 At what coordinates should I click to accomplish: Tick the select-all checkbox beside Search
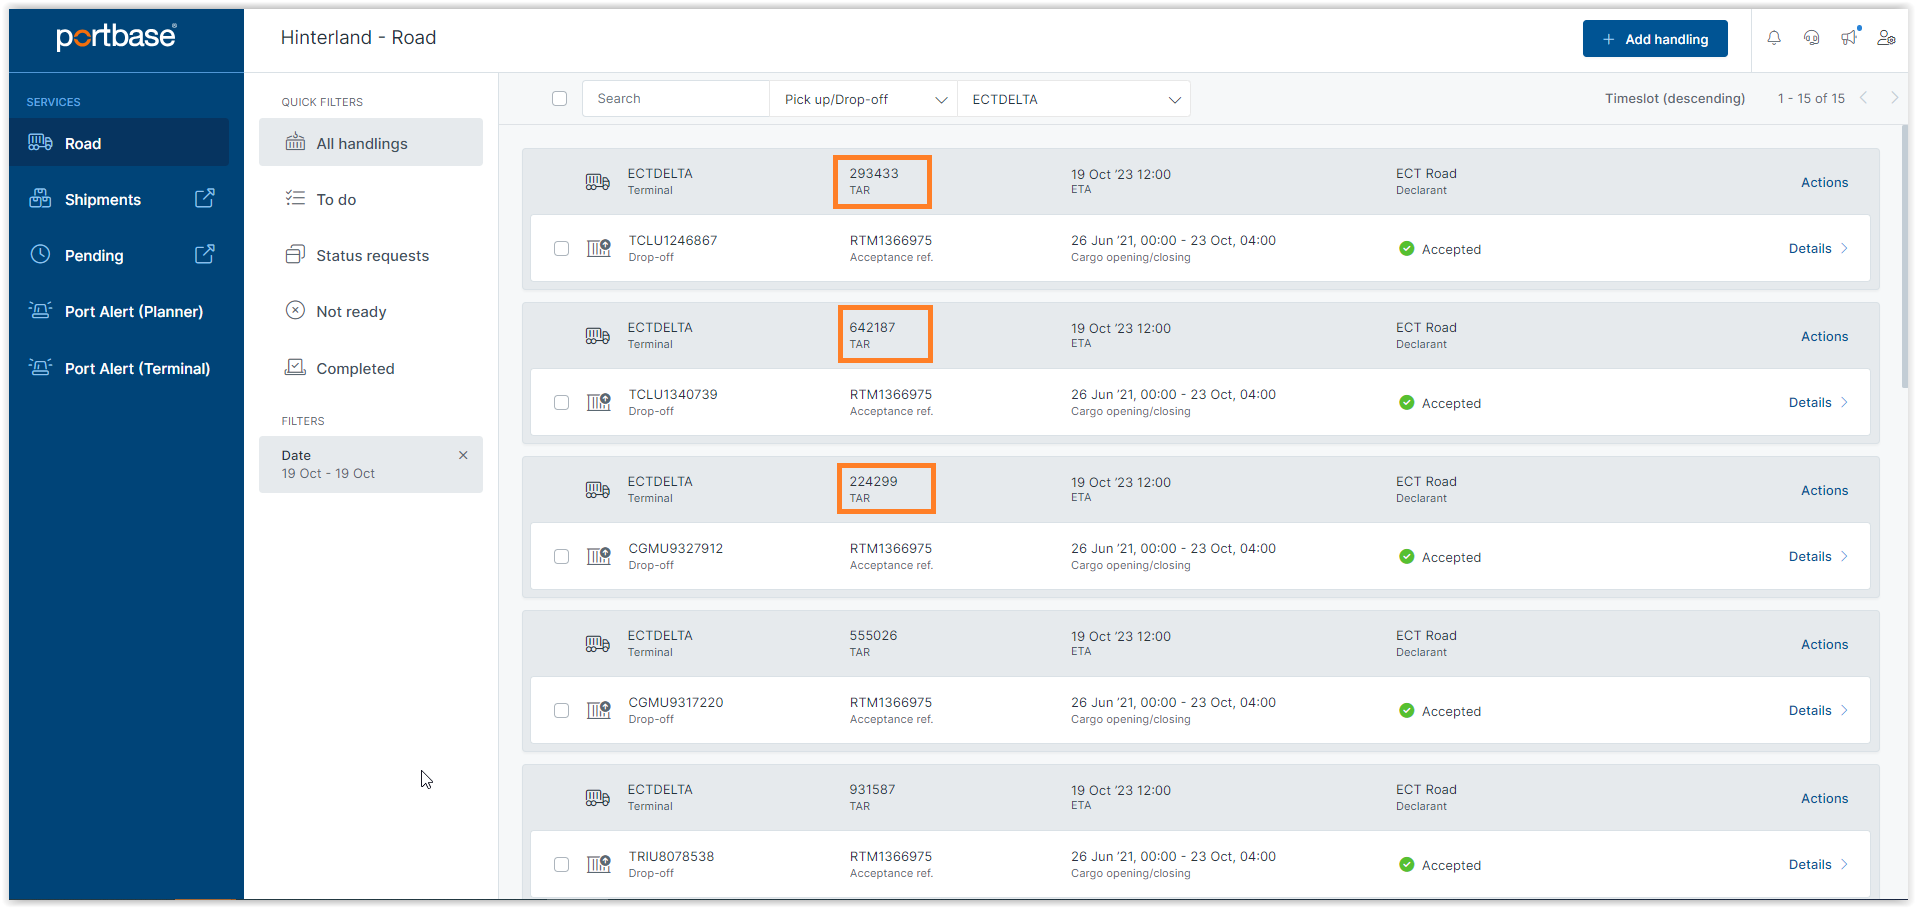559,99
